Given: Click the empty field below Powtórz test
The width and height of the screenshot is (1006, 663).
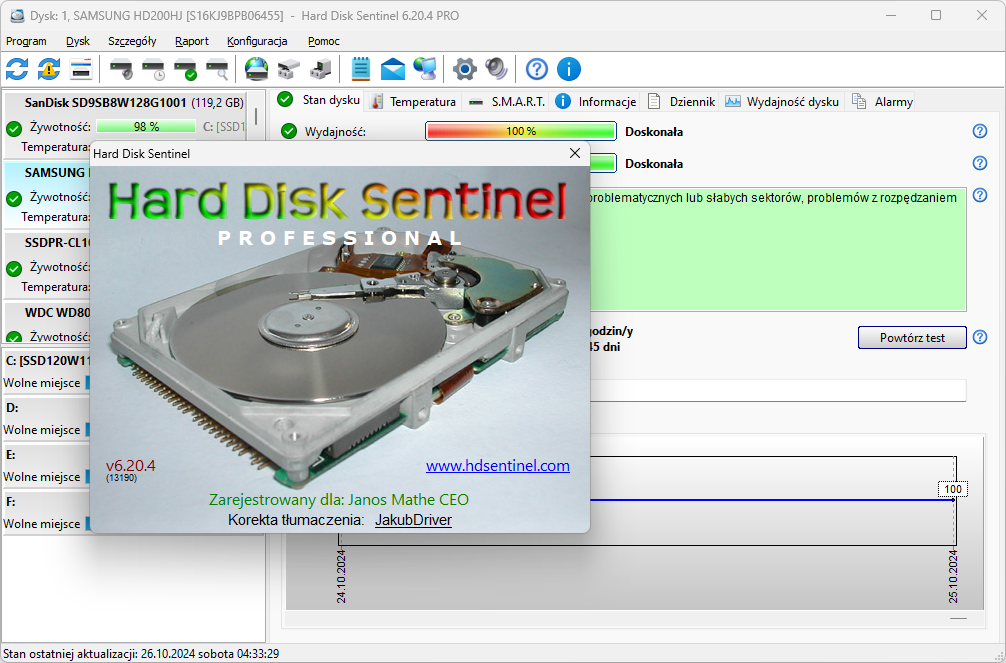Looking at the screenshot, I should click(778, 390).
